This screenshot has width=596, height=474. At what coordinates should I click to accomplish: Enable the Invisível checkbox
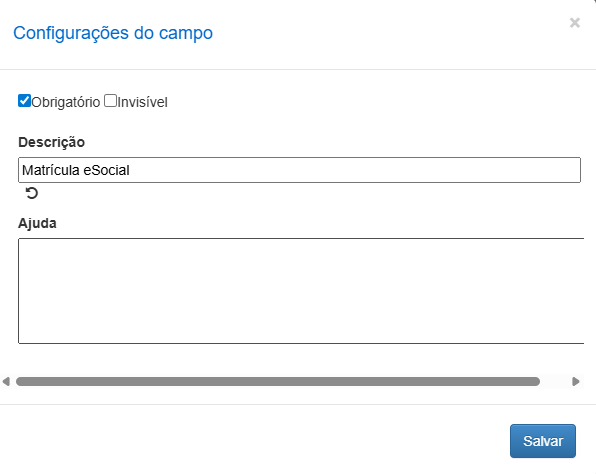(110, 101)
